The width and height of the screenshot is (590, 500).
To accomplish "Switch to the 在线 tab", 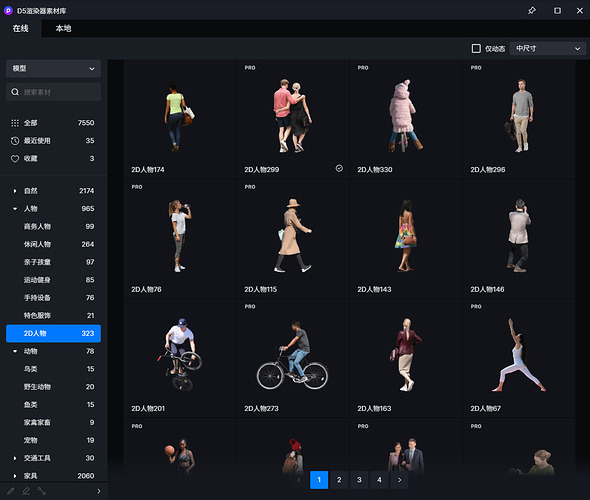I will point(21,28).
